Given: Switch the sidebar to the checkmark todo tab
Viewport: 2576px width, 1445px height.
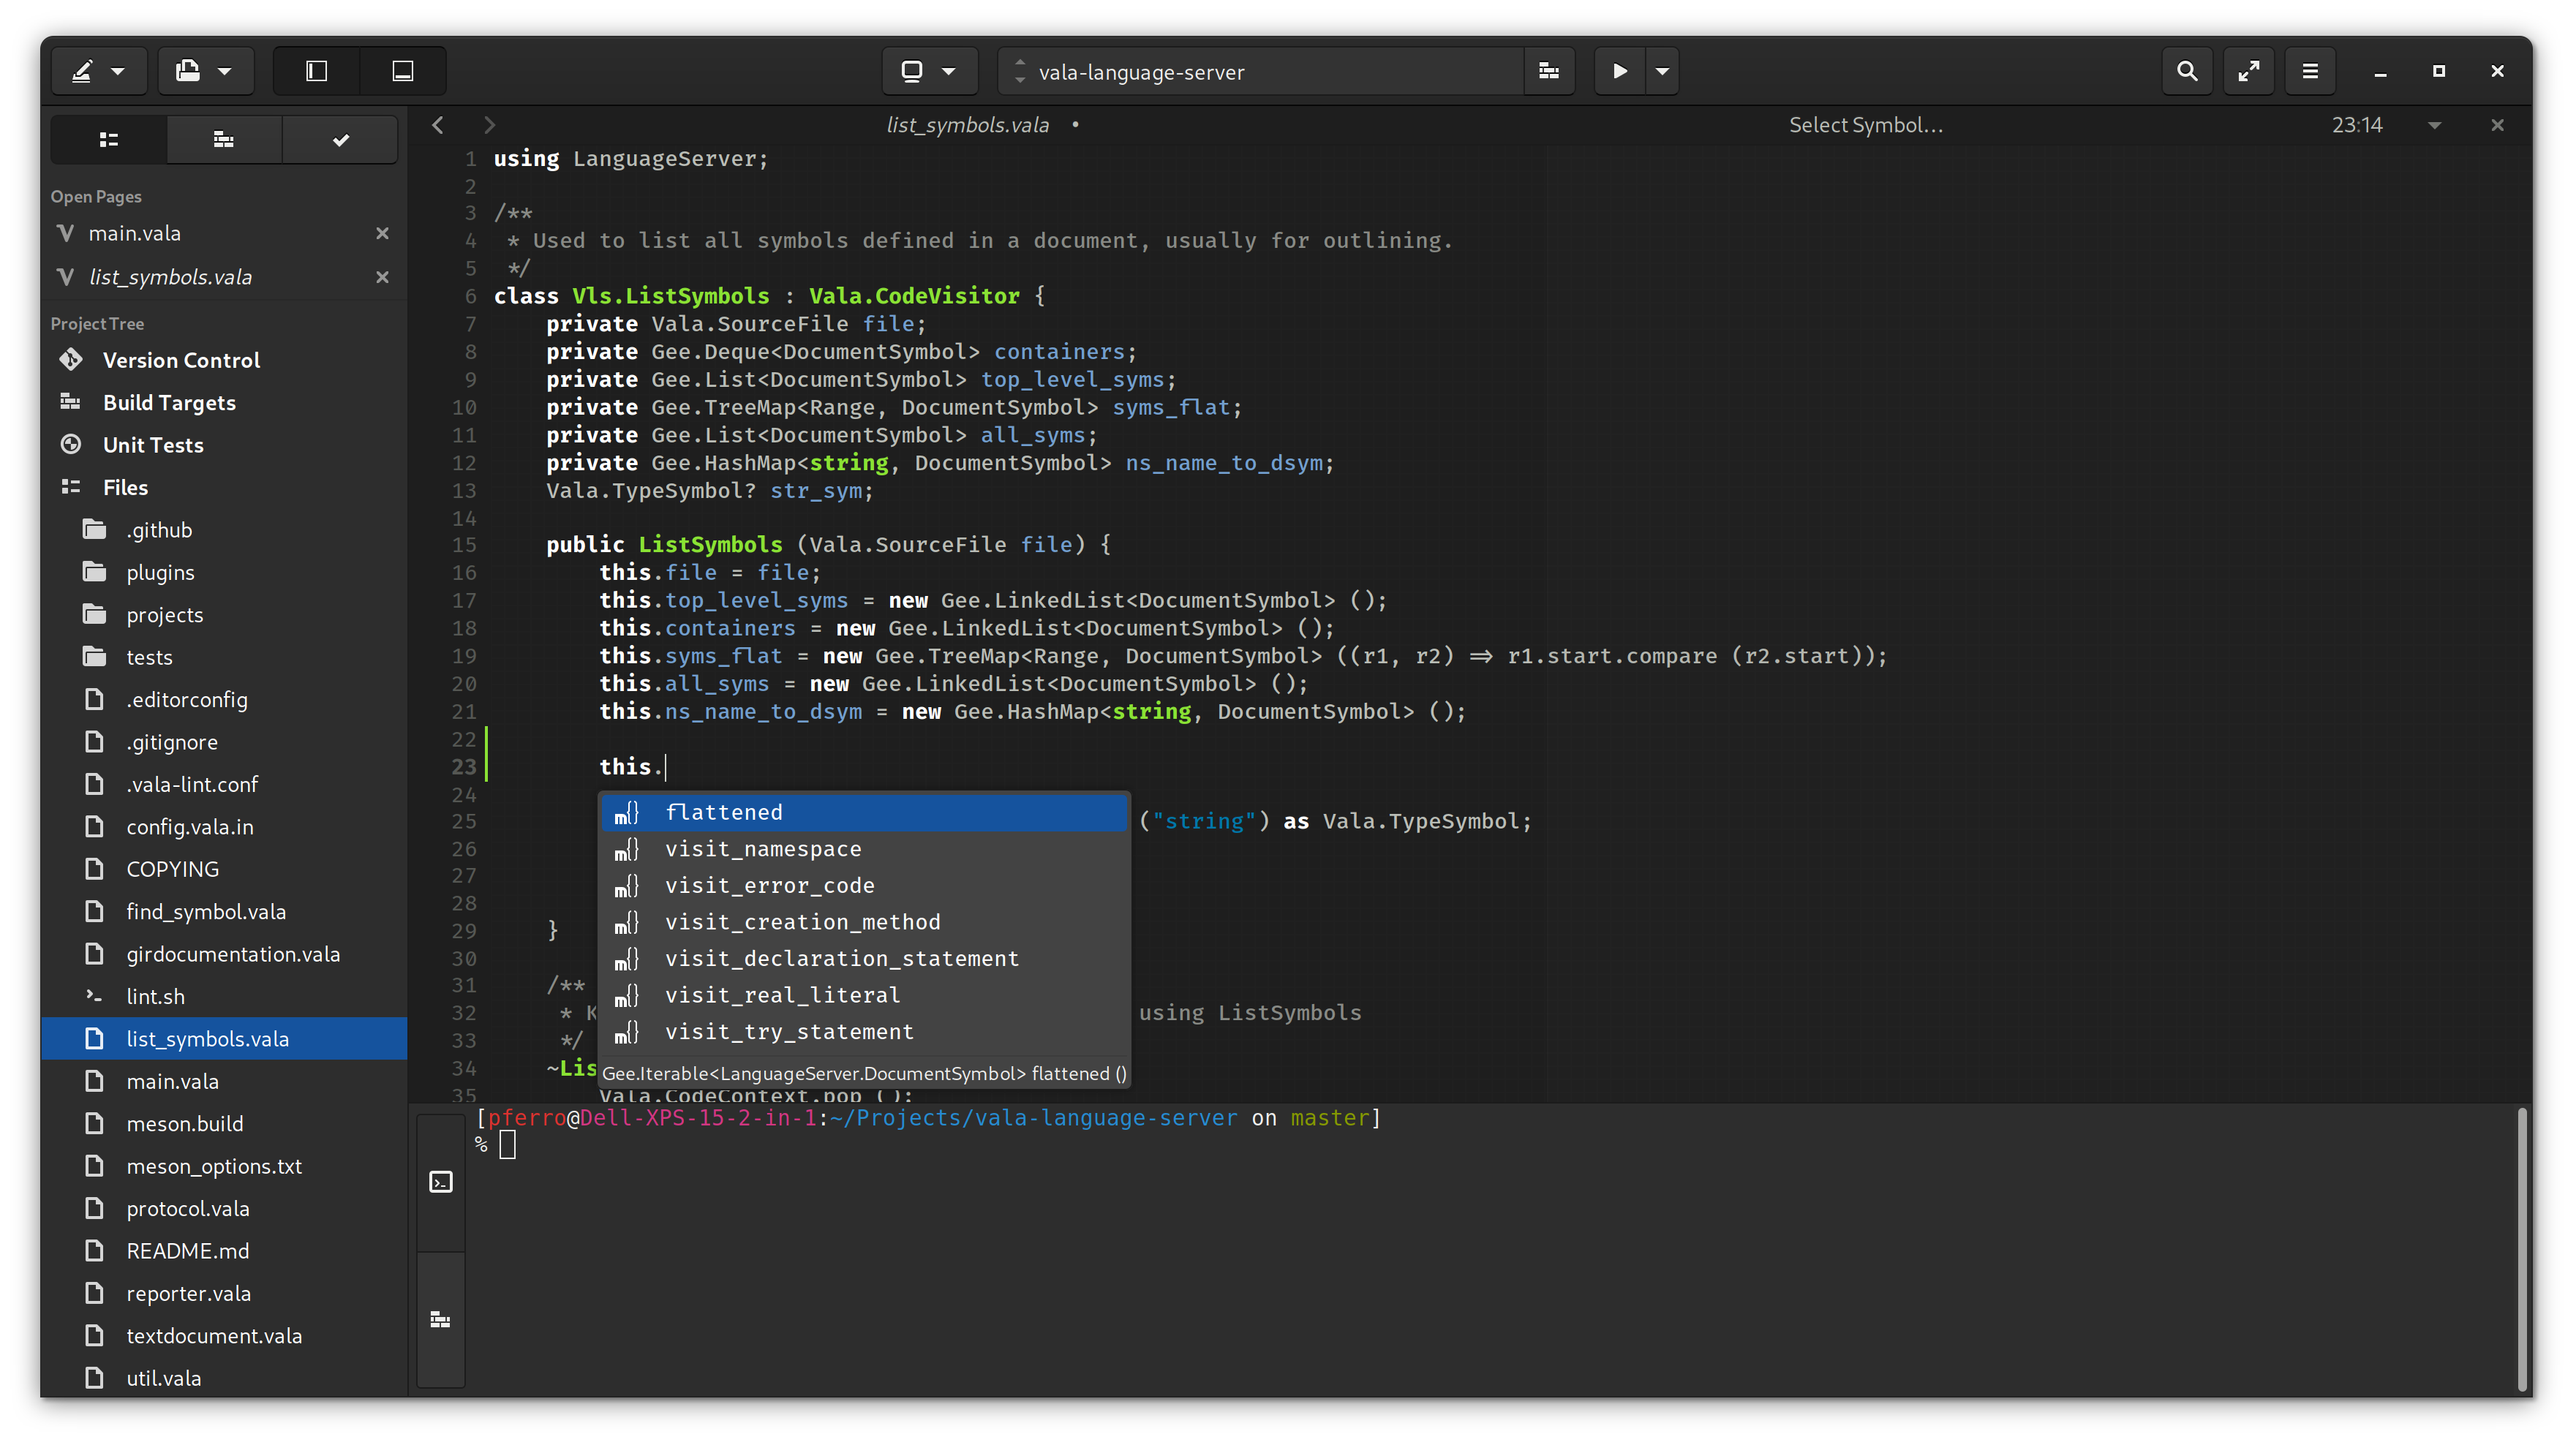Looking at the screenshot, I should click(x=341, y=140).
